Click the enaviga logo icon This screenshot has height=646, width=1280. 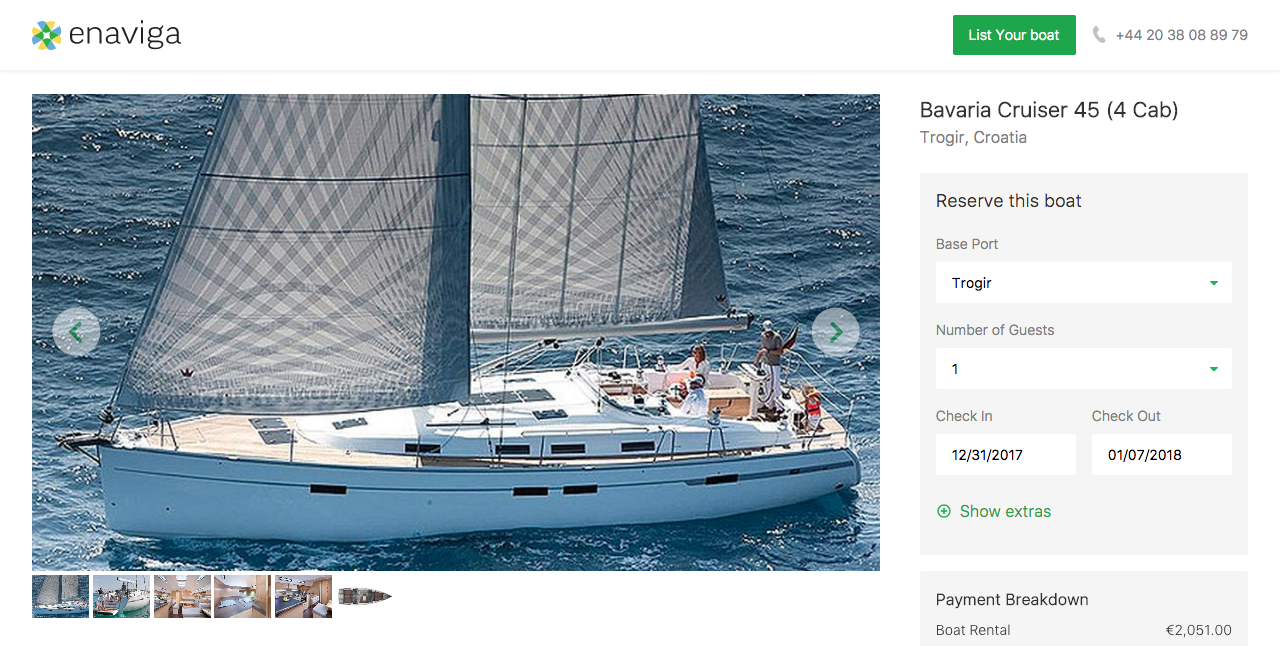46,35
